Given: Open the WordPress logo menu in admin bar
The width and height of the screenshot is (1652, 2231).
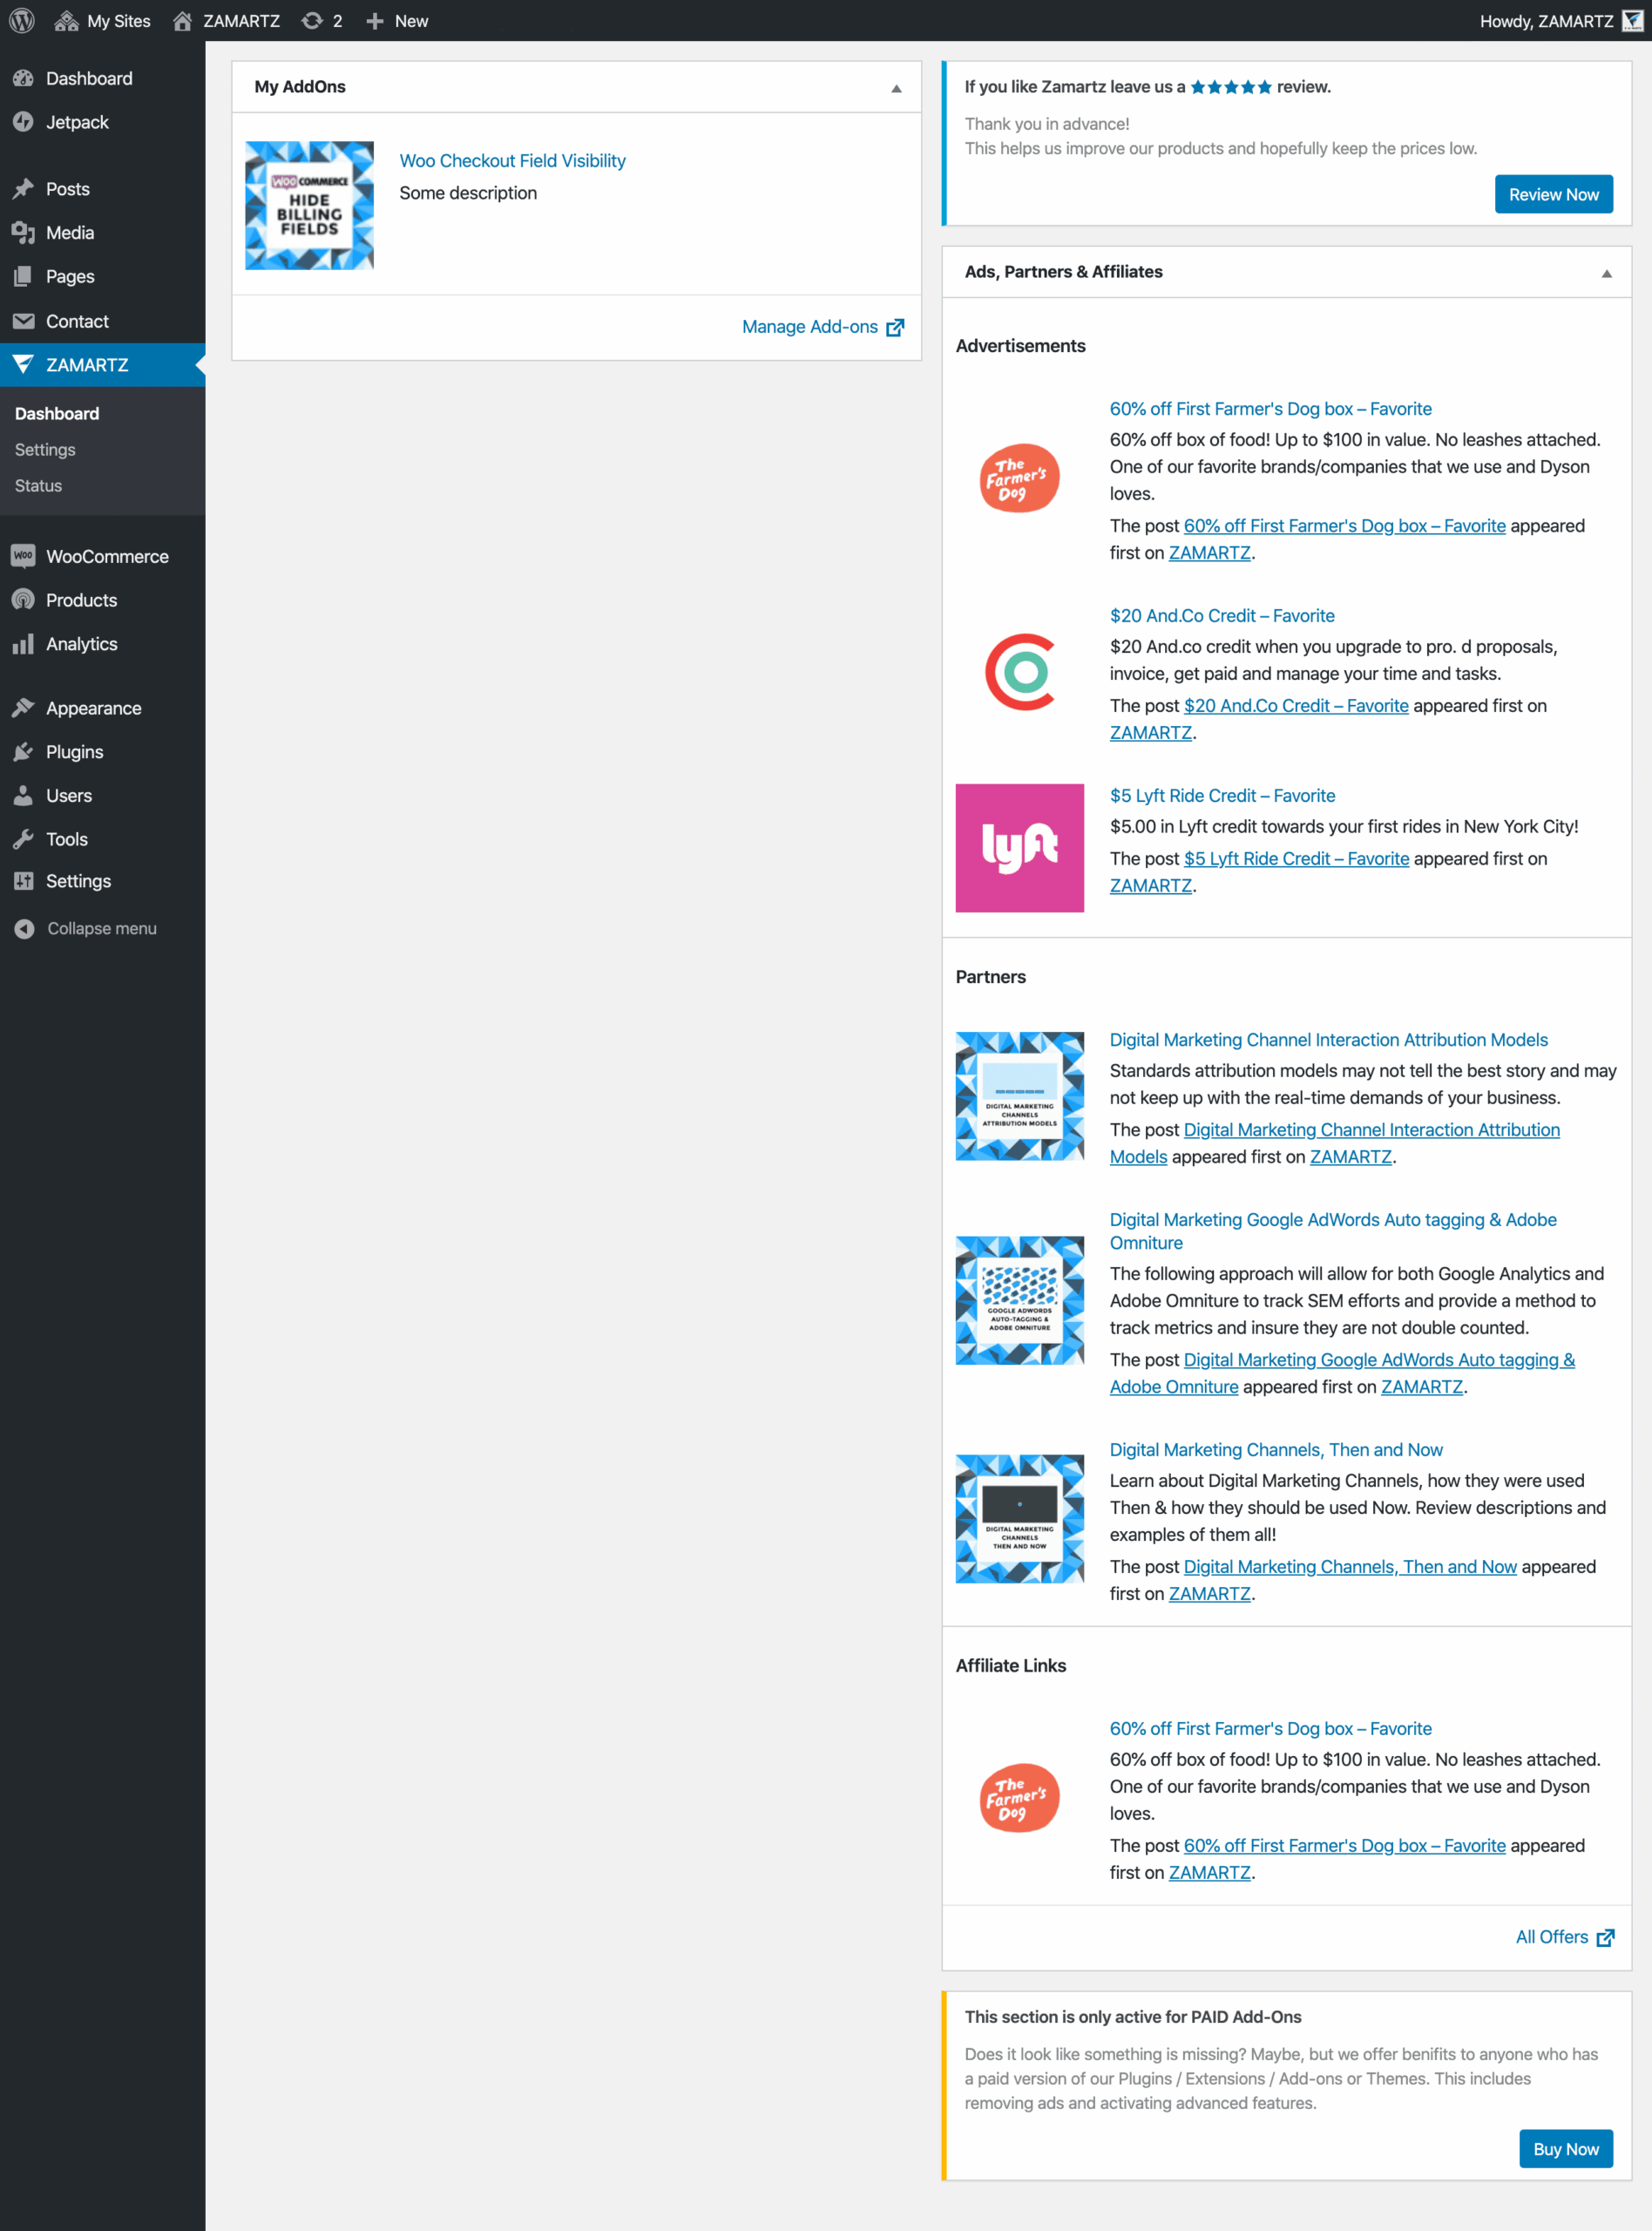Looking at the screenshot, I should point(20,20).
